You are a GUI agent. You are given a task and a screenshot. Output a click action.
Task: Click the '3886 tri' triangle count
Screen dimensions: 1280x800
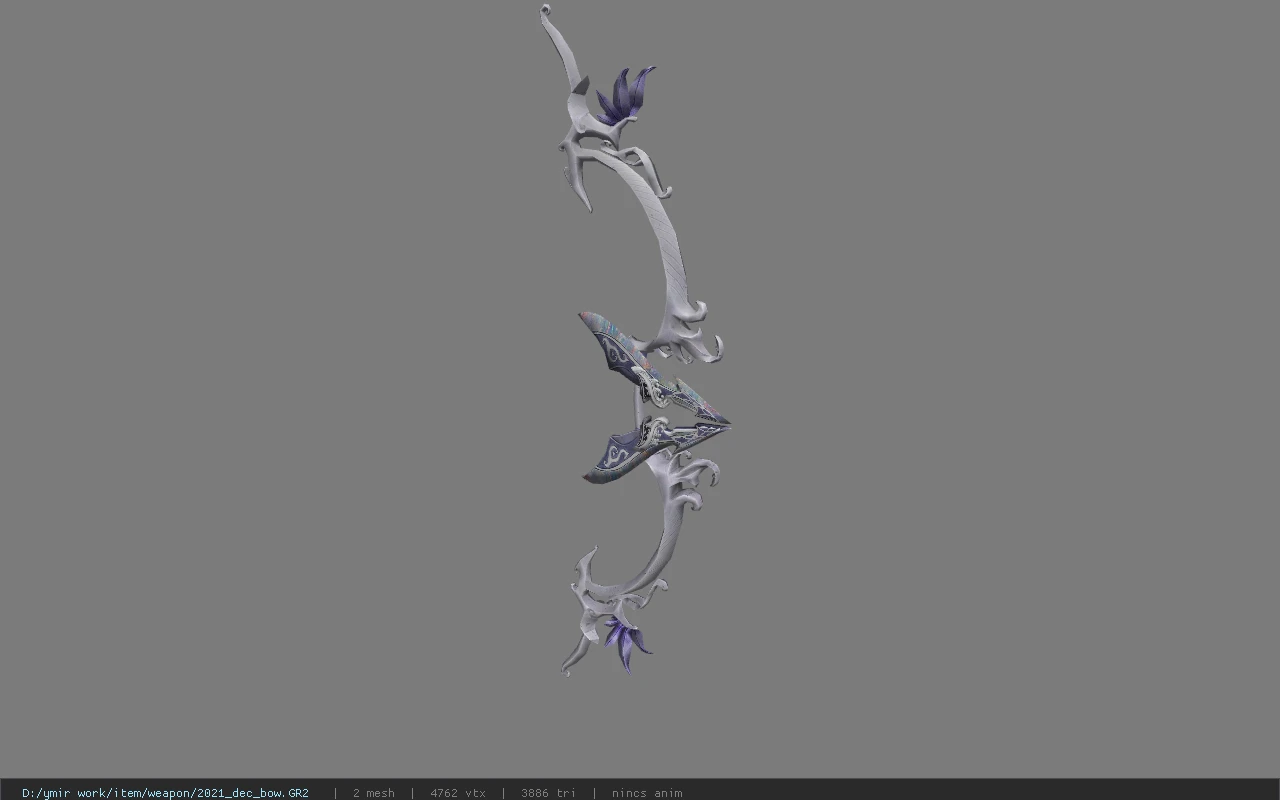click(x=548, y=793)
